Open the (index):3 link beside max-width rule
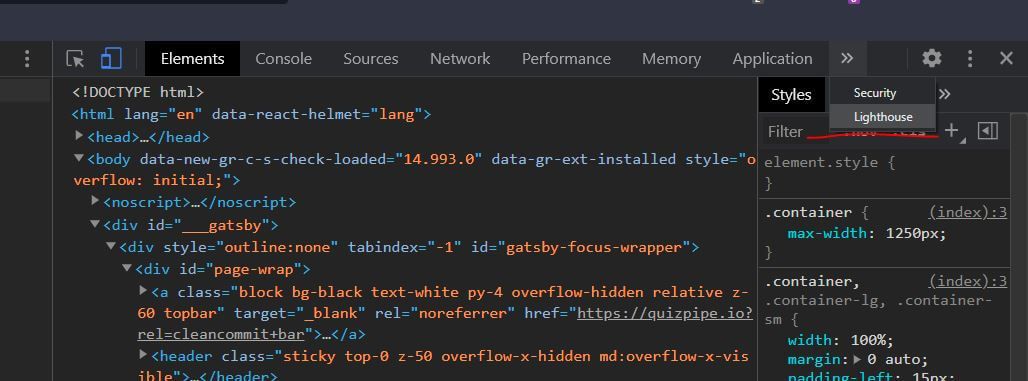Viewport: 1028px width, 381px height. (968, 212)
